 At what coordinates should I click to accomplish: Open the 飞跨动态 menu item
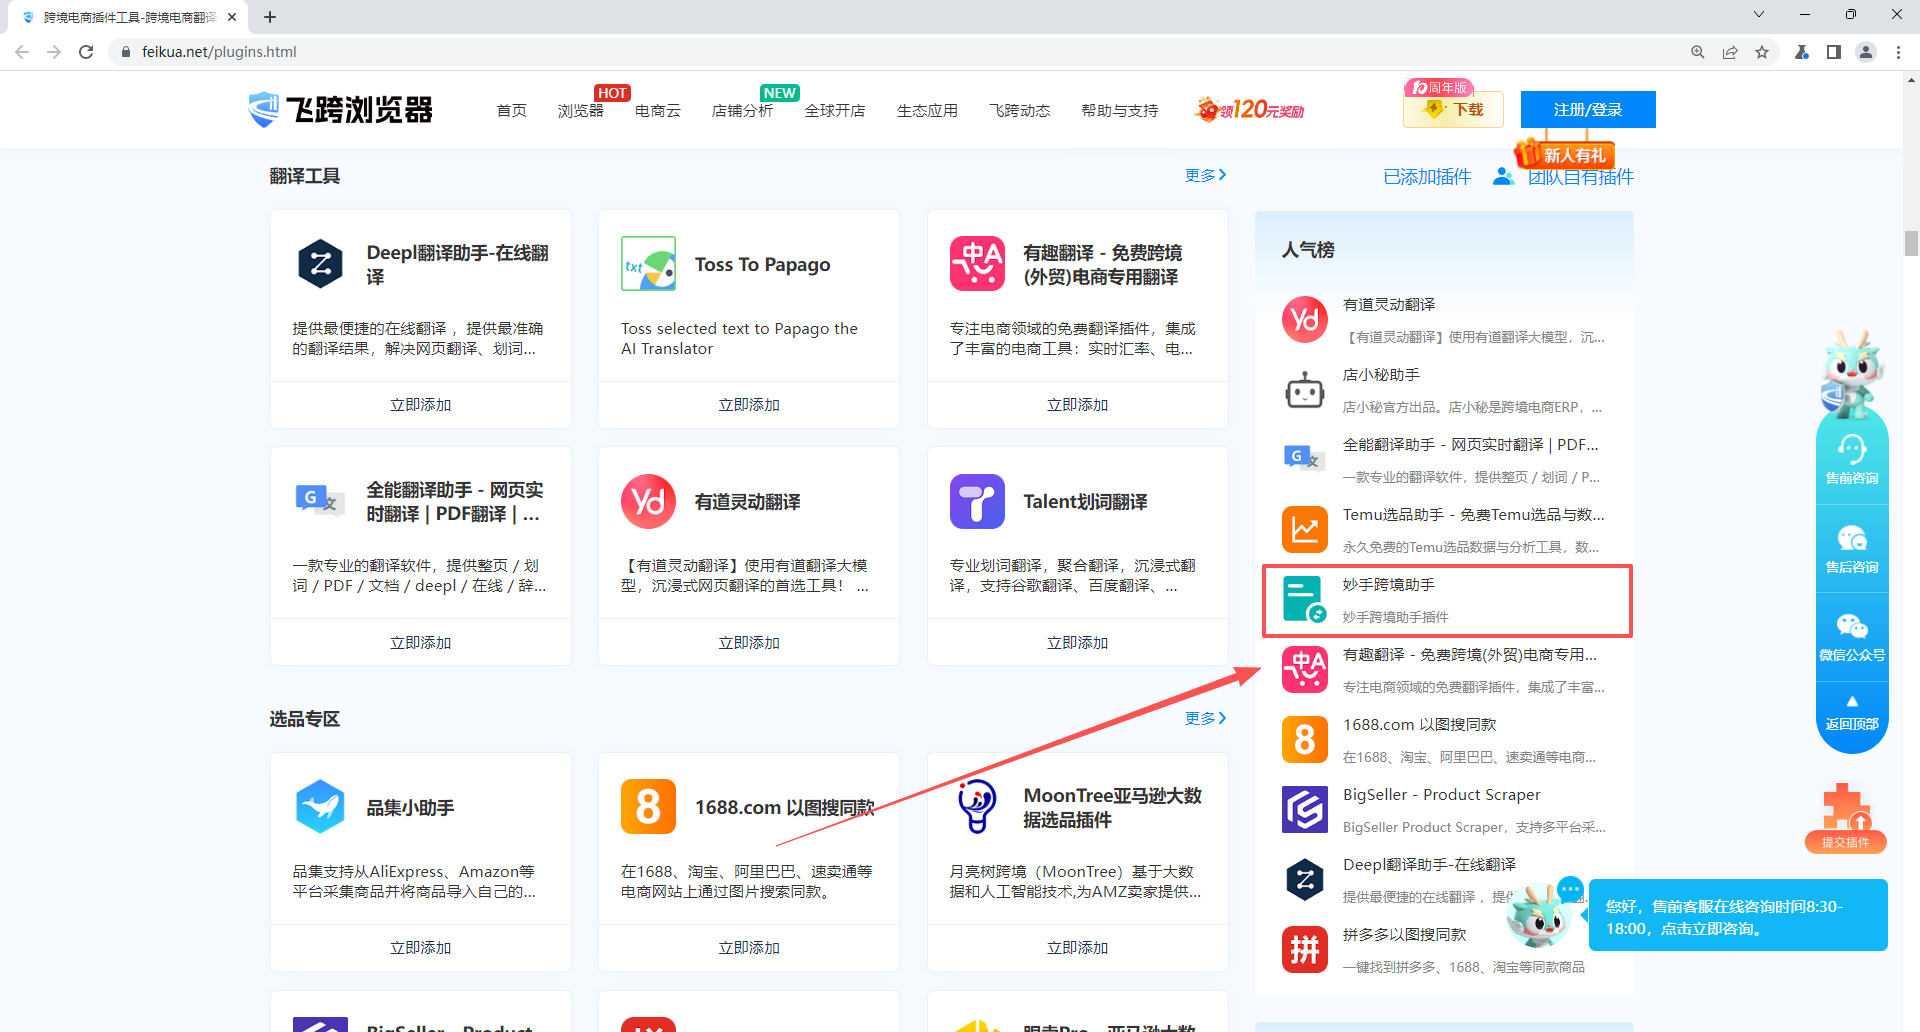(x=1020, y=110)
